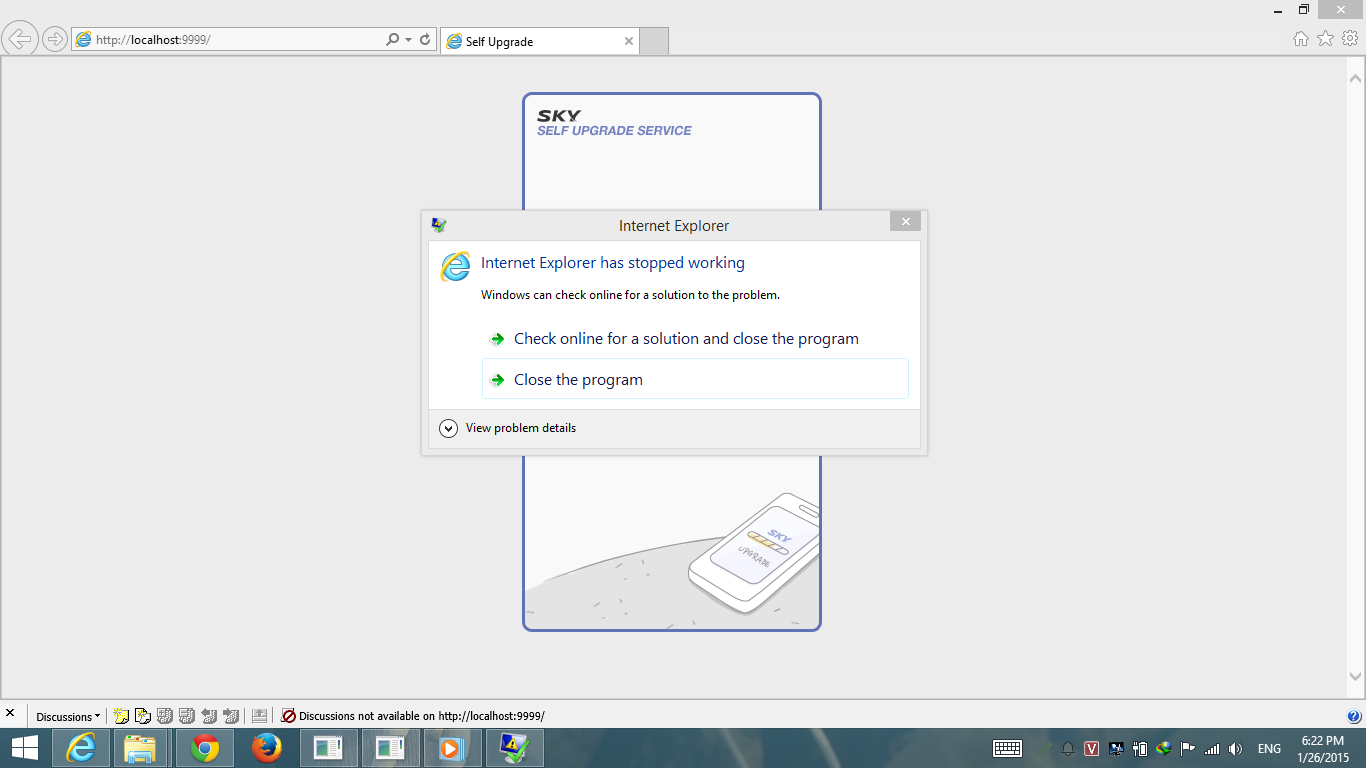
Task: Click 'Insert Discussion about the Document' icon
Action: (x=143, y=716)
